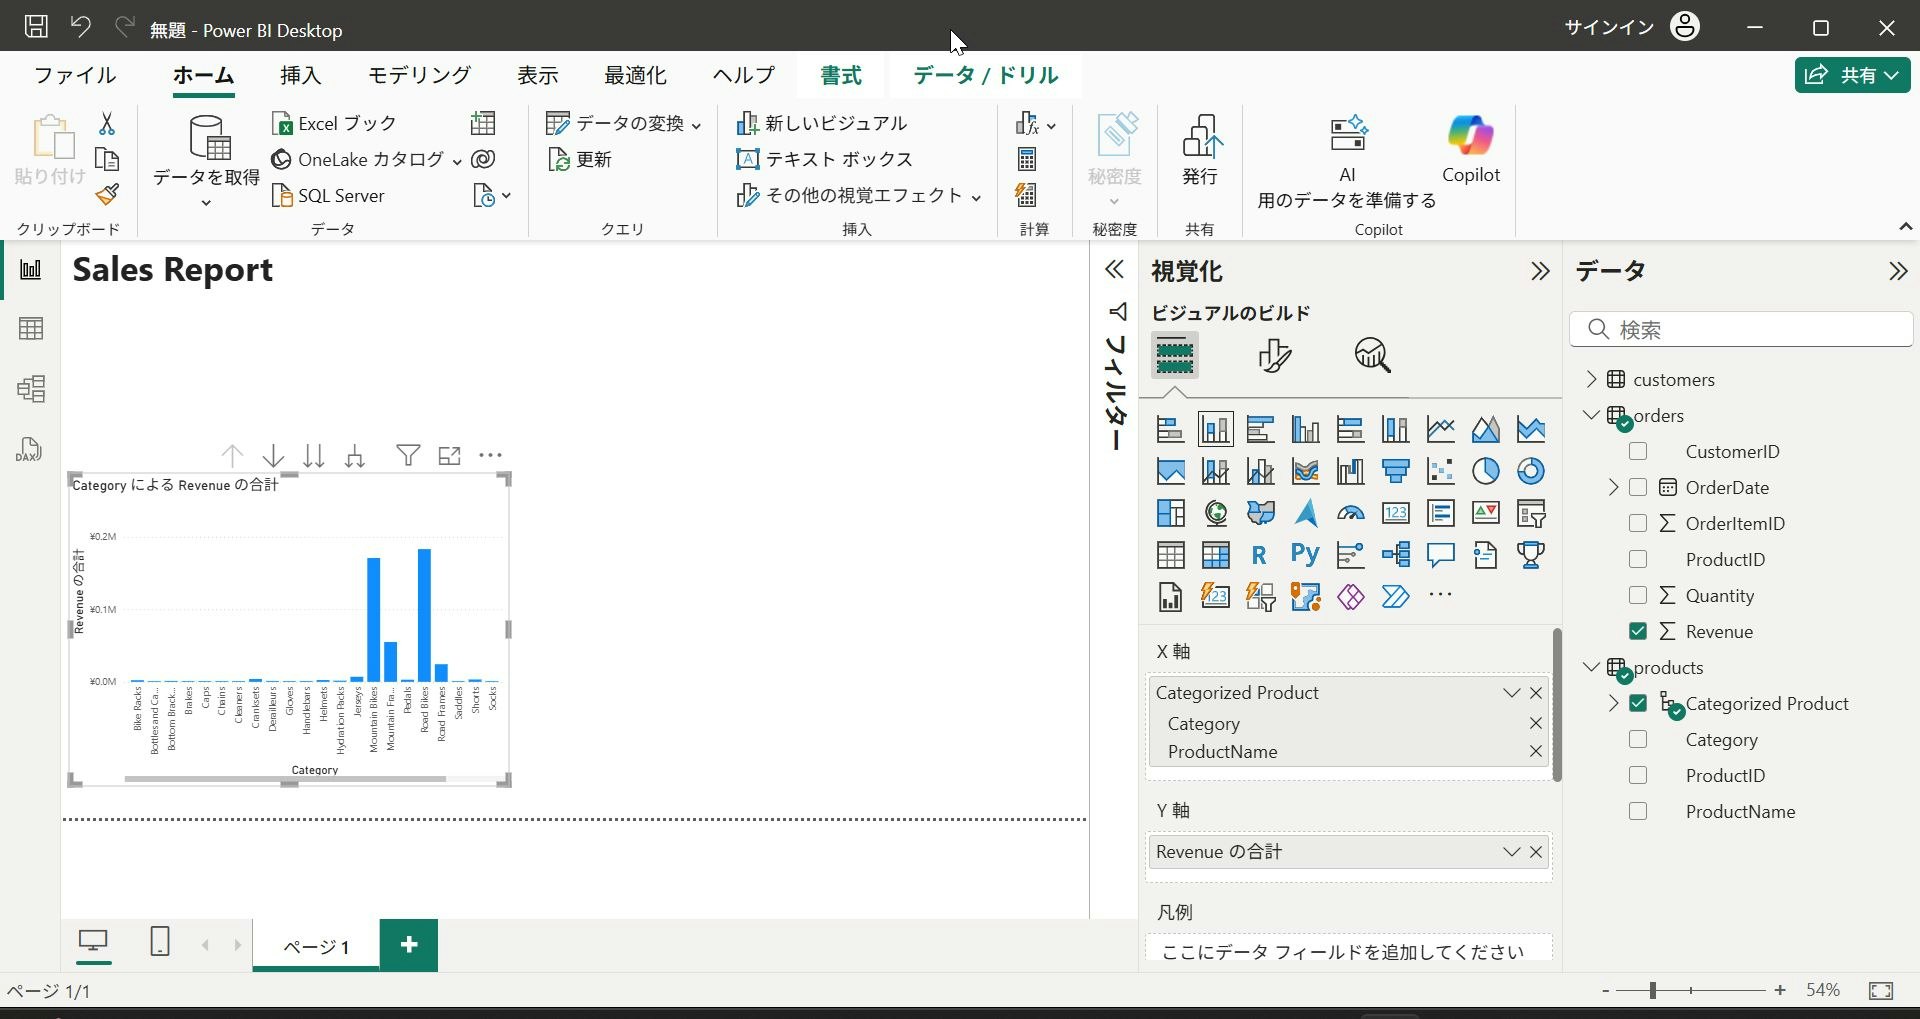Pick the Python visual icon
The height and width of the screenshot is (1019, 1920).
[1305, 555]
